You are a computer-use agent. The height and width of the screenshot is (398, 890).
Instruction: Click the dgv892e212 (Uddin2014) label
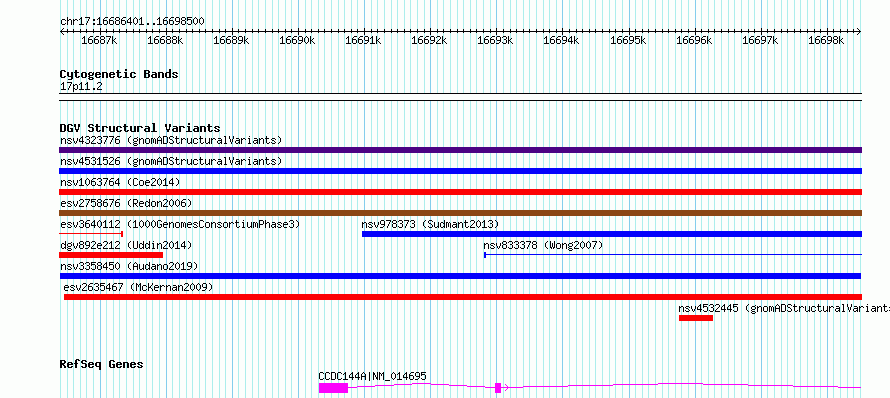[126, 245]
